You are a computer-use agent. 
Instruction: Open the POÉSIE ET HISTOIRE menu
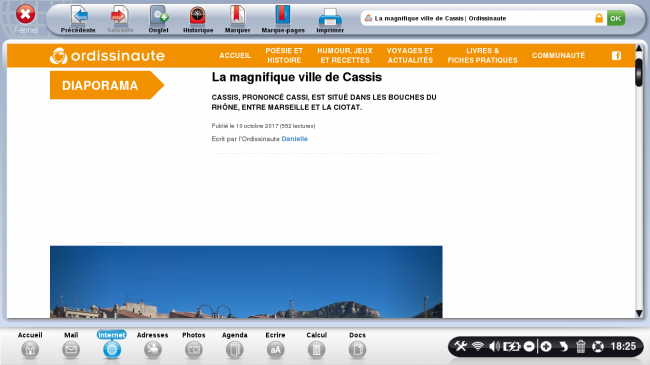284,55
